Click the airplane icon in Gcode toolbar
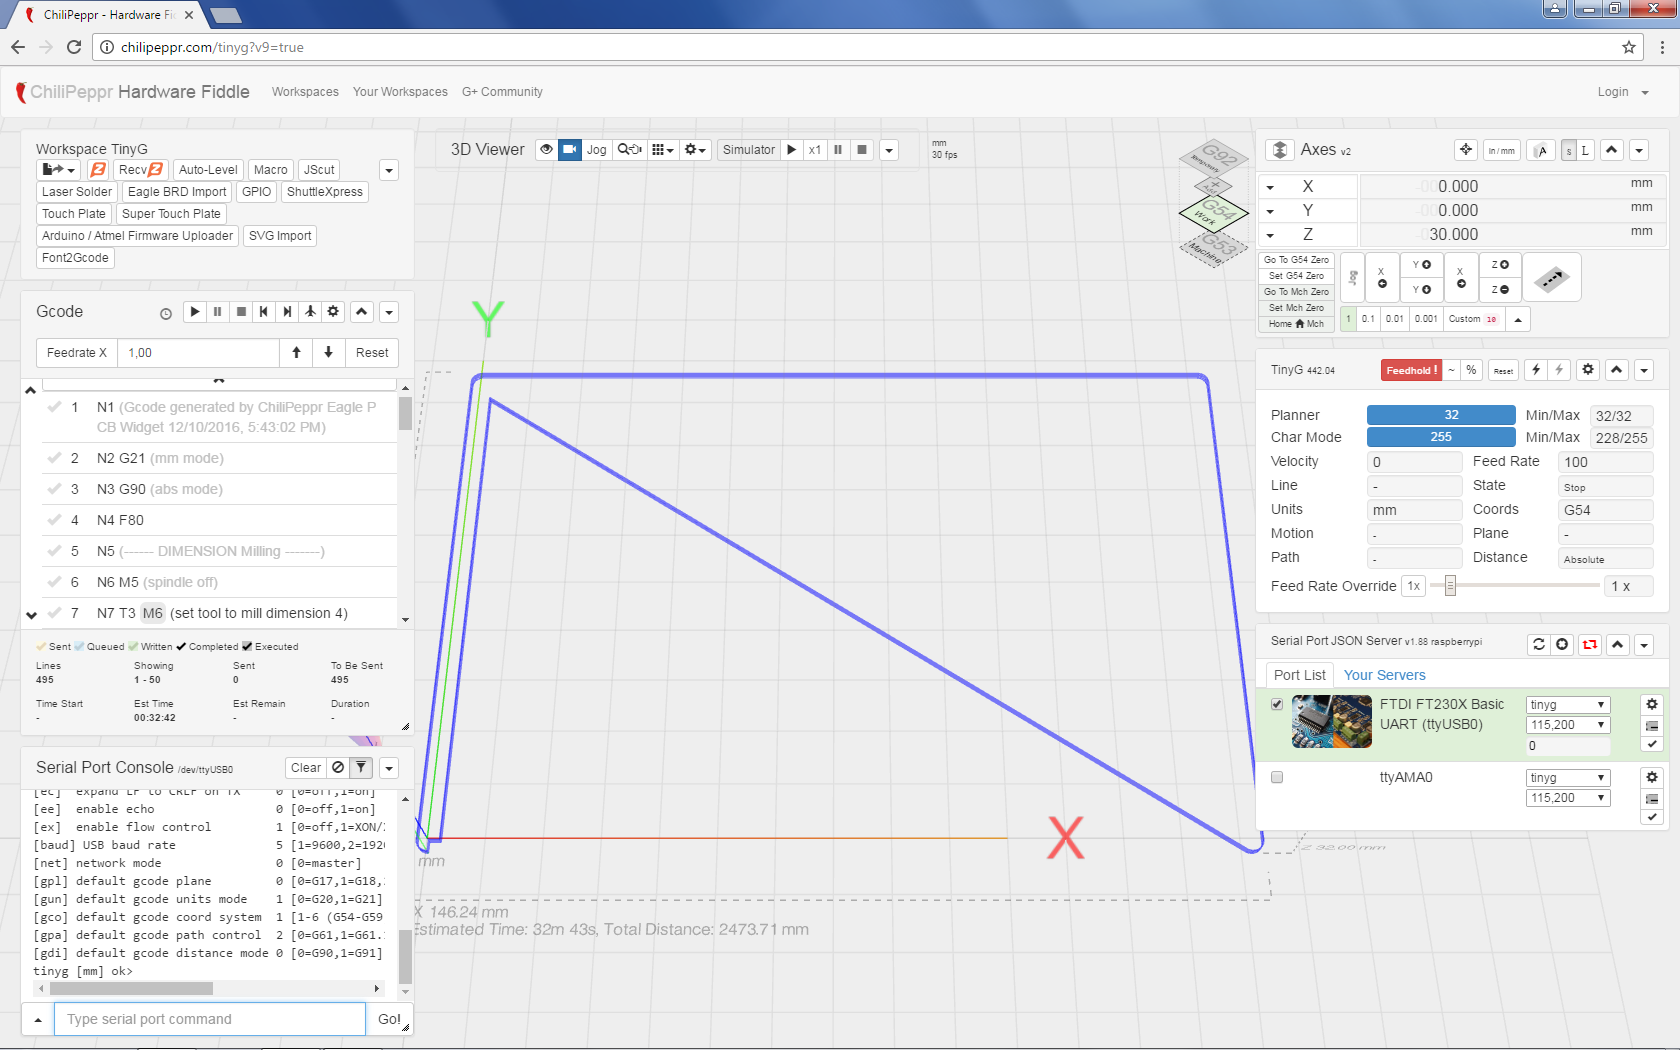This screenshot has height=1050, width=1680. [310, 312]
